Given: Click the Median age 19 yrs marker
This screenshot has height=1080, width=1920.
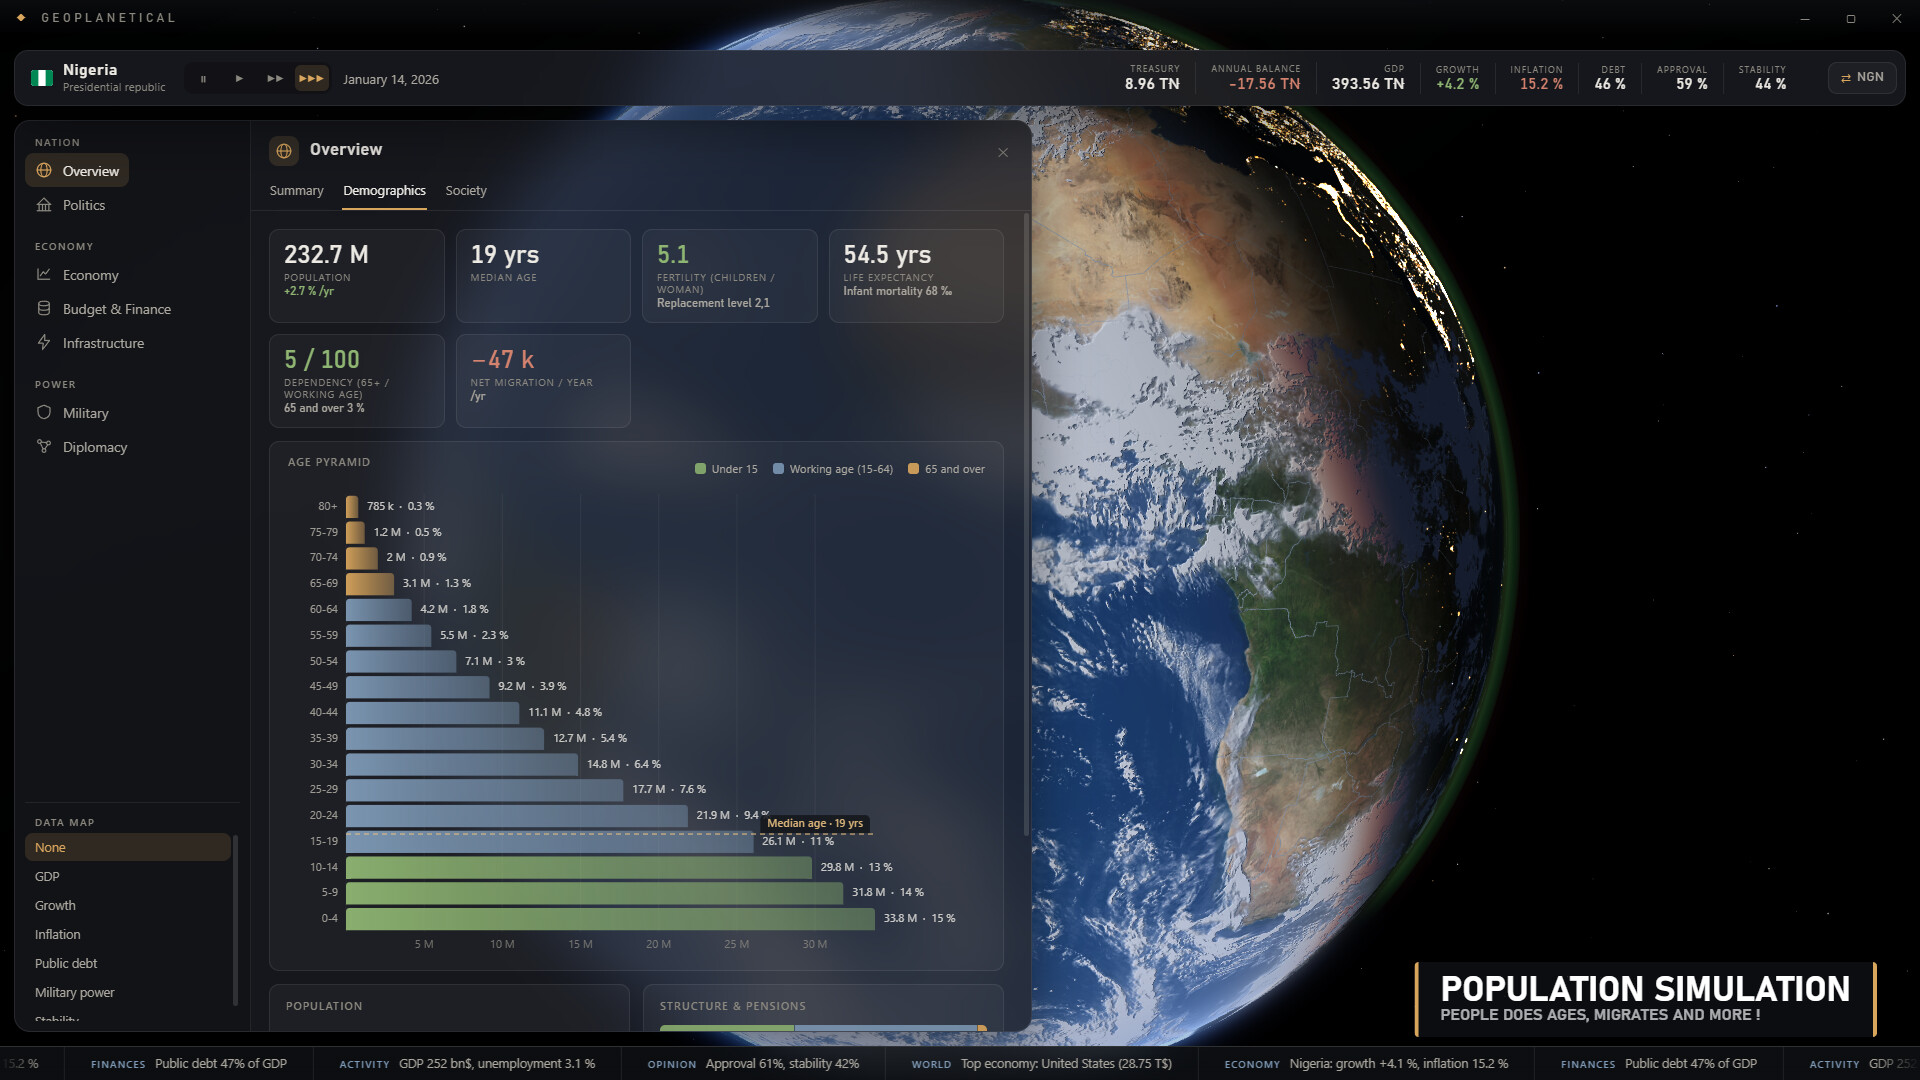Looking at the screenshot, I should (815, 824).
